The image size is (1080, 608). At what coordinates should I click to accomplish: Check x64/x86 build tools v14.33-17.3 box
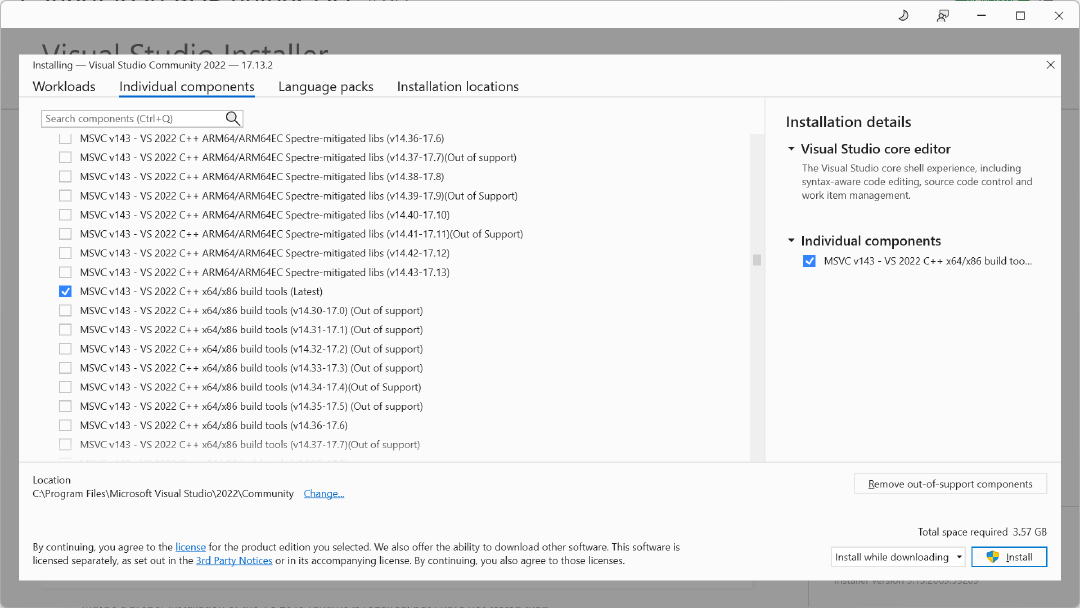65,368
